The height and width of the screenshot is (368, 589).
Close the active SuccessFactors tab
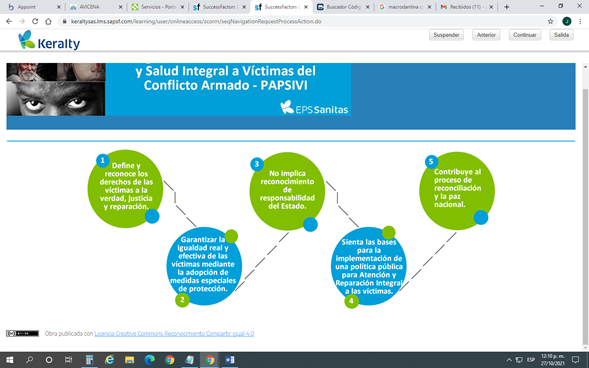306,7
